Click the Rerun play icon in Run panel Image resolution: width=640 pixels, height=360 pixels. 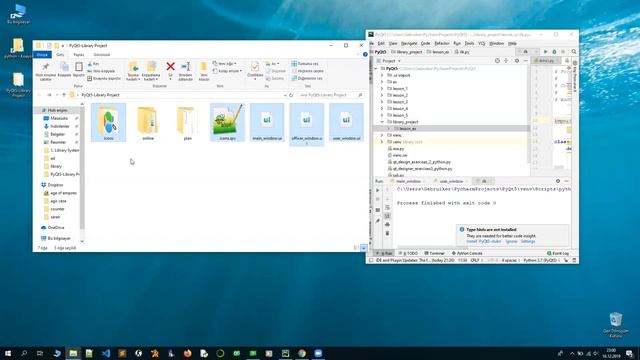click(x=378, y=191)
